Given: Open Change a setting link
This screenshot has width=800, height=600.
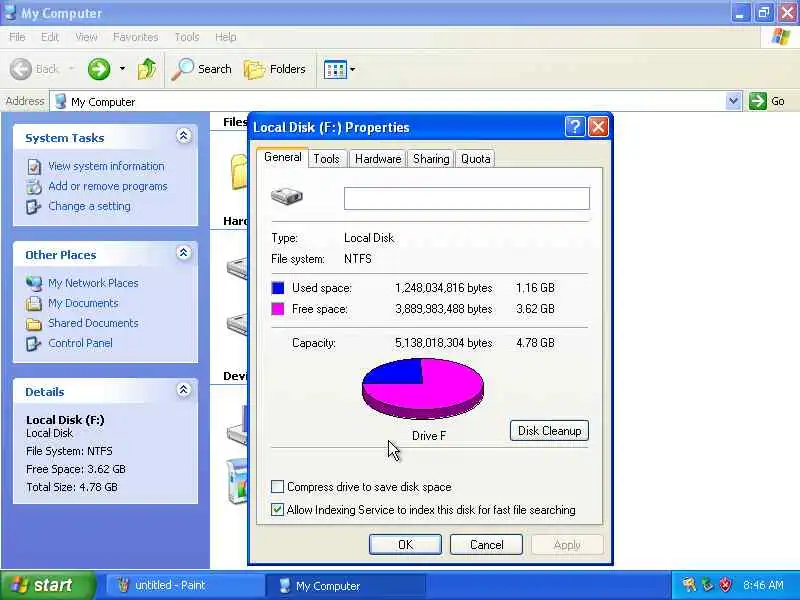Looking at the screenshot, I should coord(89,206).
